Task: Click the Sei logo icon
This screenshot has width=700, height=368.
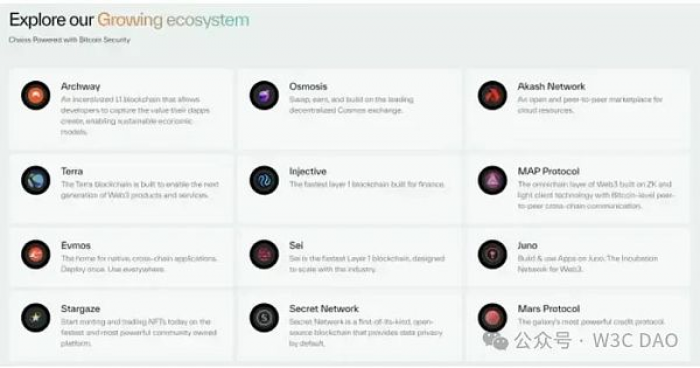Action: tap(264, 254)
